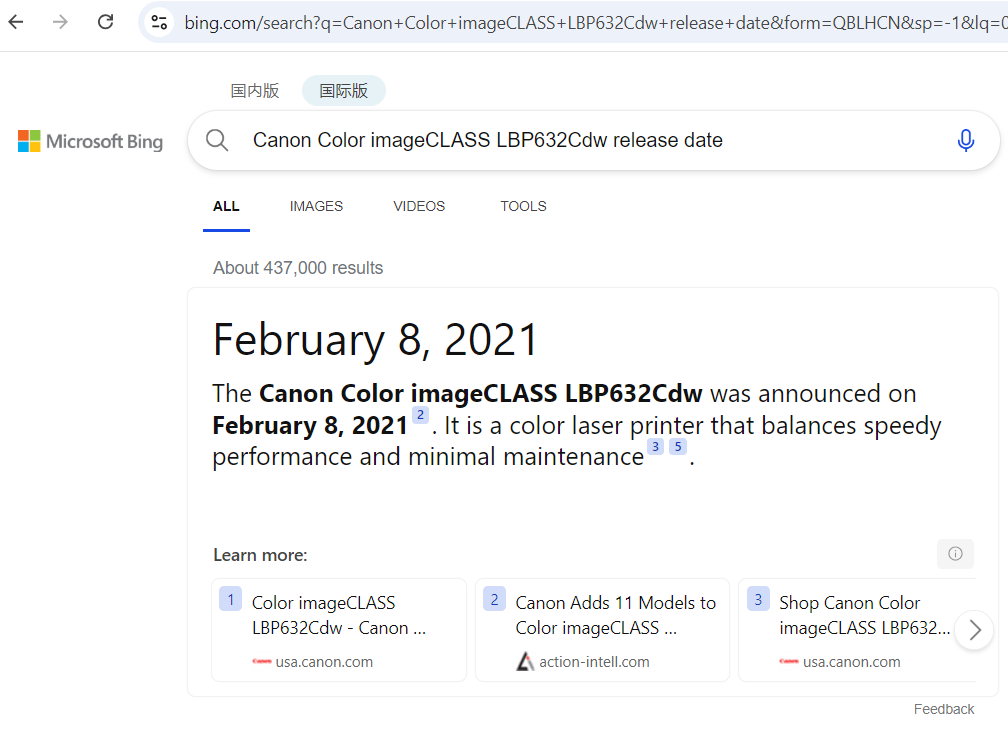The width and height of the screenshot is (1008, 729).
Task: Open site information icon in address bar
Action: coord(158,22)
